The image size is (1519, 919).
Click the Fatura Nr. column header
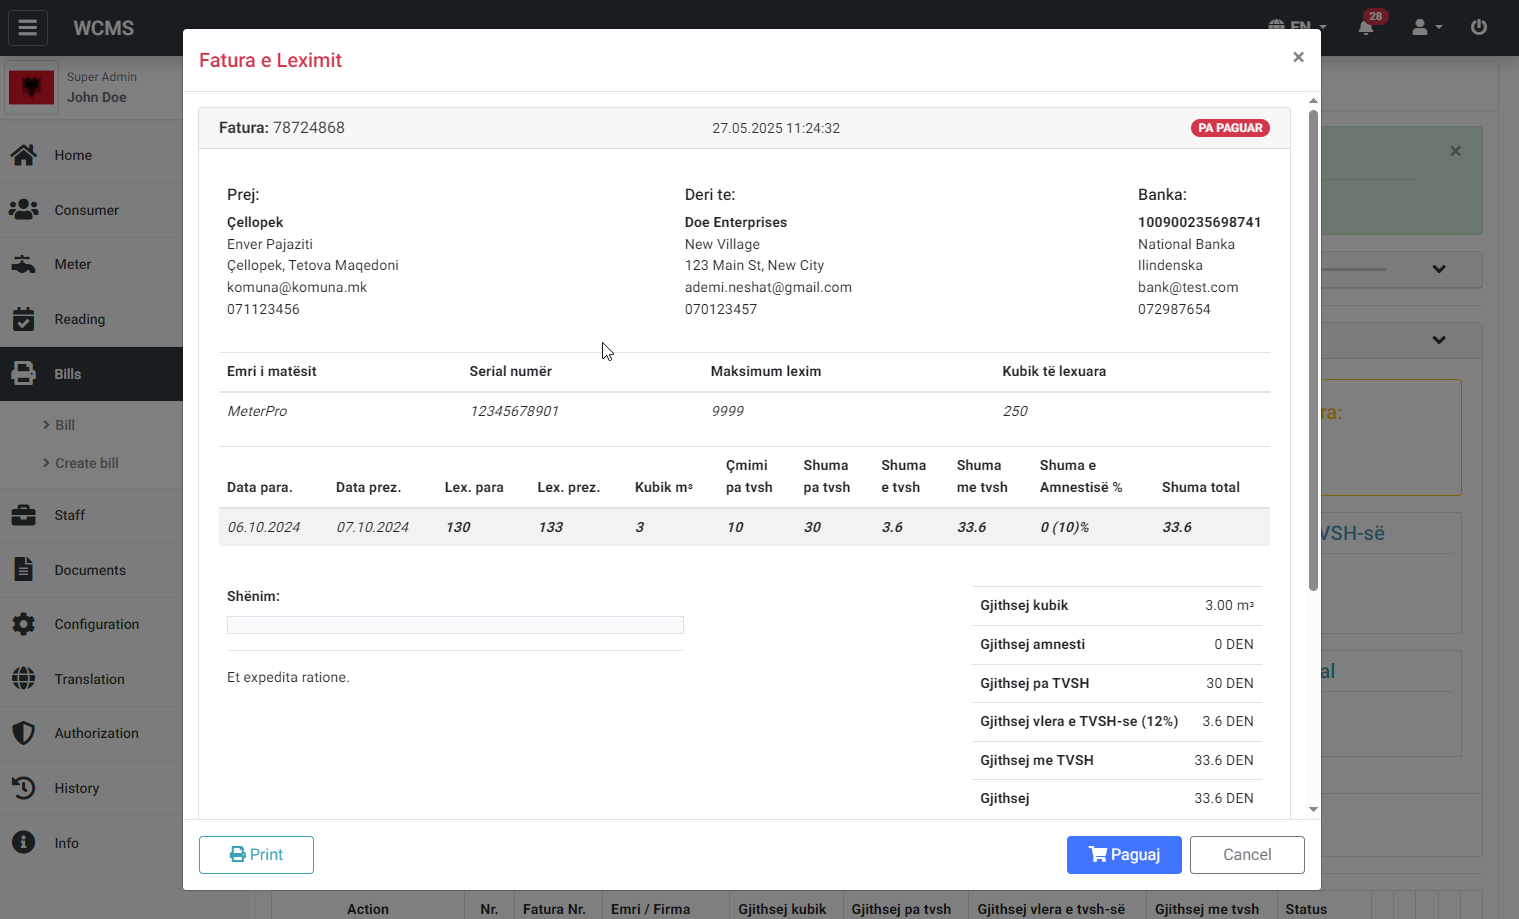[x=554, y=909]
